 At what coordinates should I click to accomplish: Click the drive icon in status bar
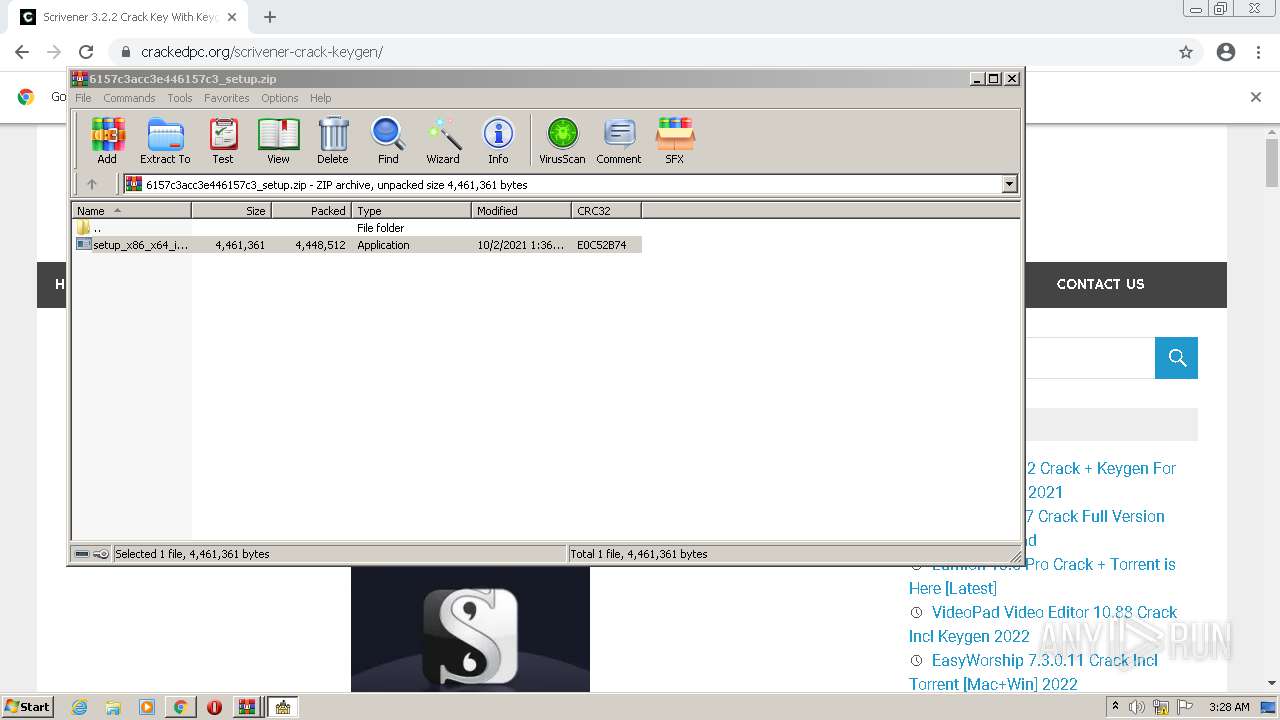pyautogui.click(x=83, y=554)
